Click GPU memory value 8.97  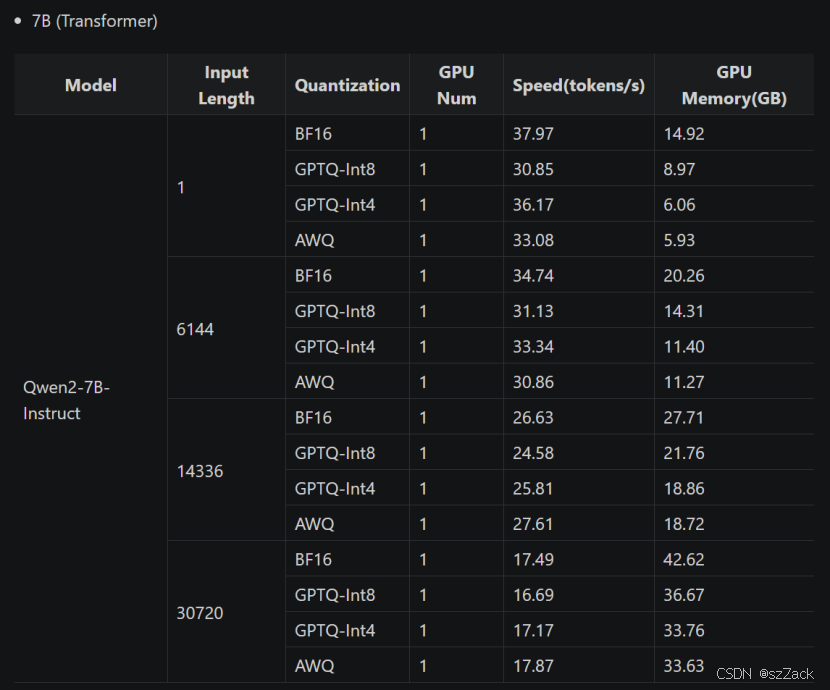point(679,169)
